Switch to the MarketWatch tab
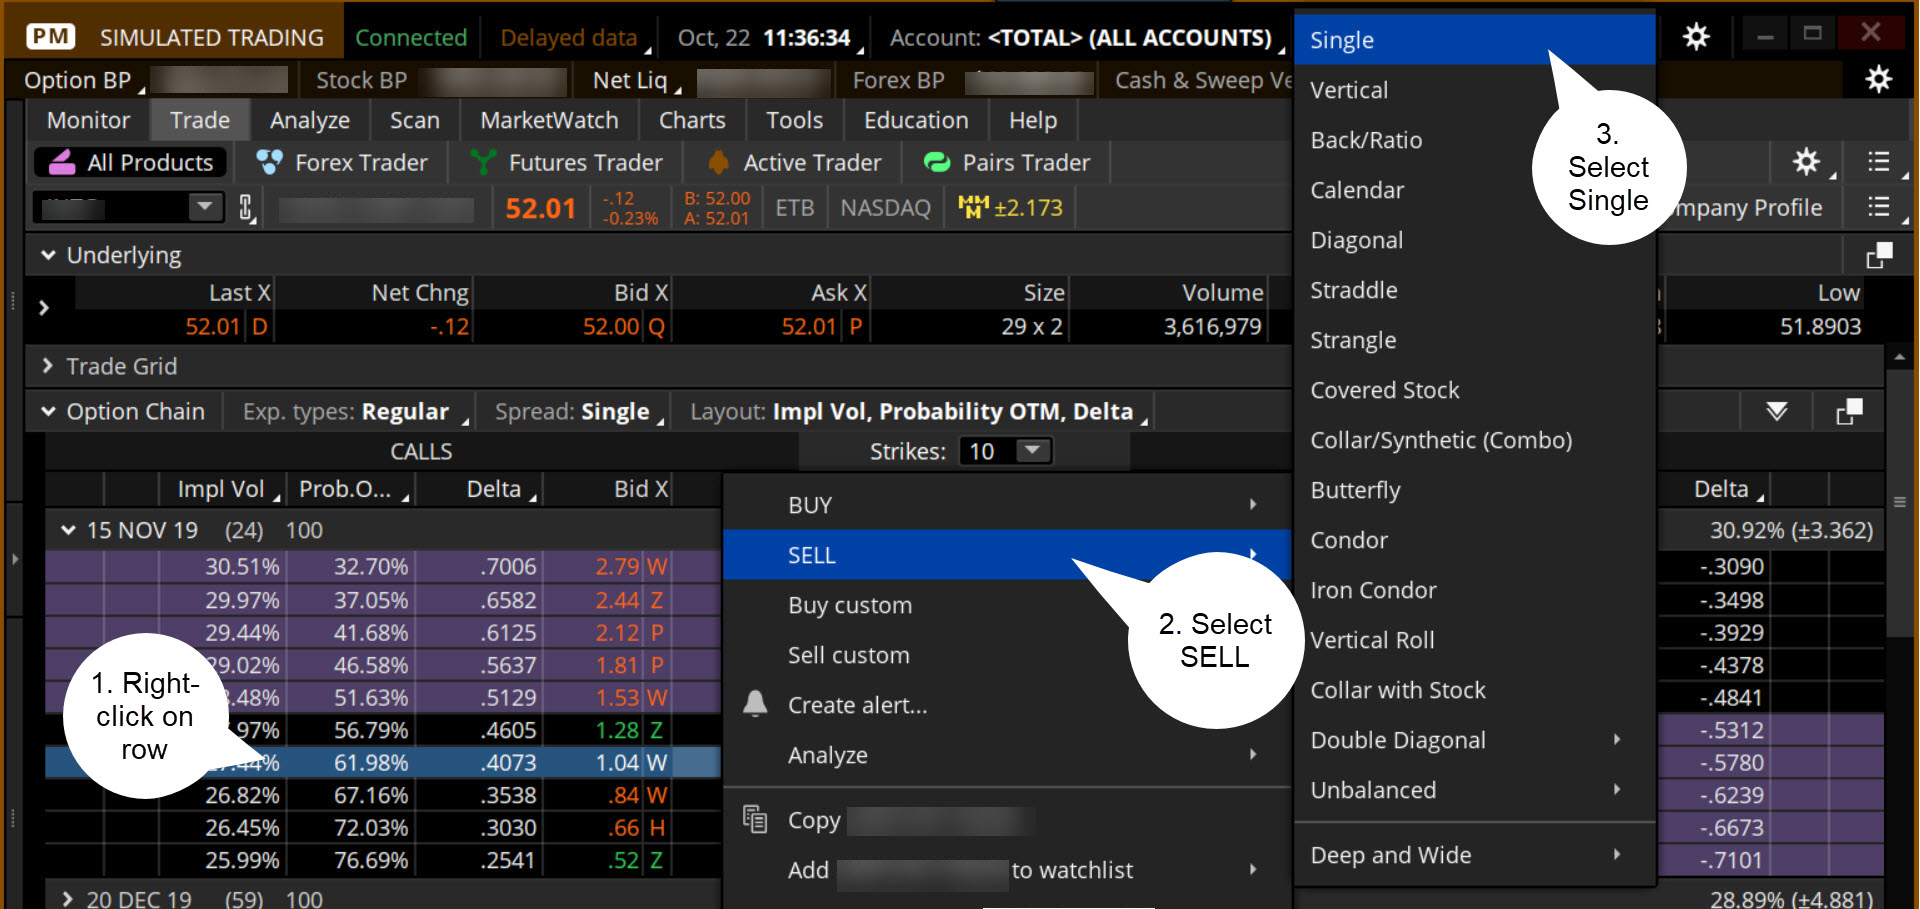The width and height of the screenshot is (1920, 909). click(x=548, y=120)
